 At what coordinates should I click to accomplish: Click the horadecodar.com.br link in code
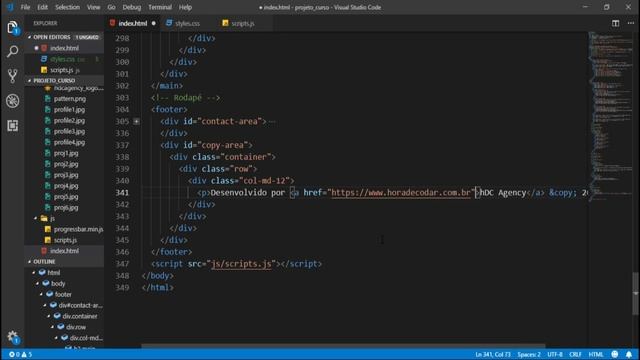pos(401,192)
